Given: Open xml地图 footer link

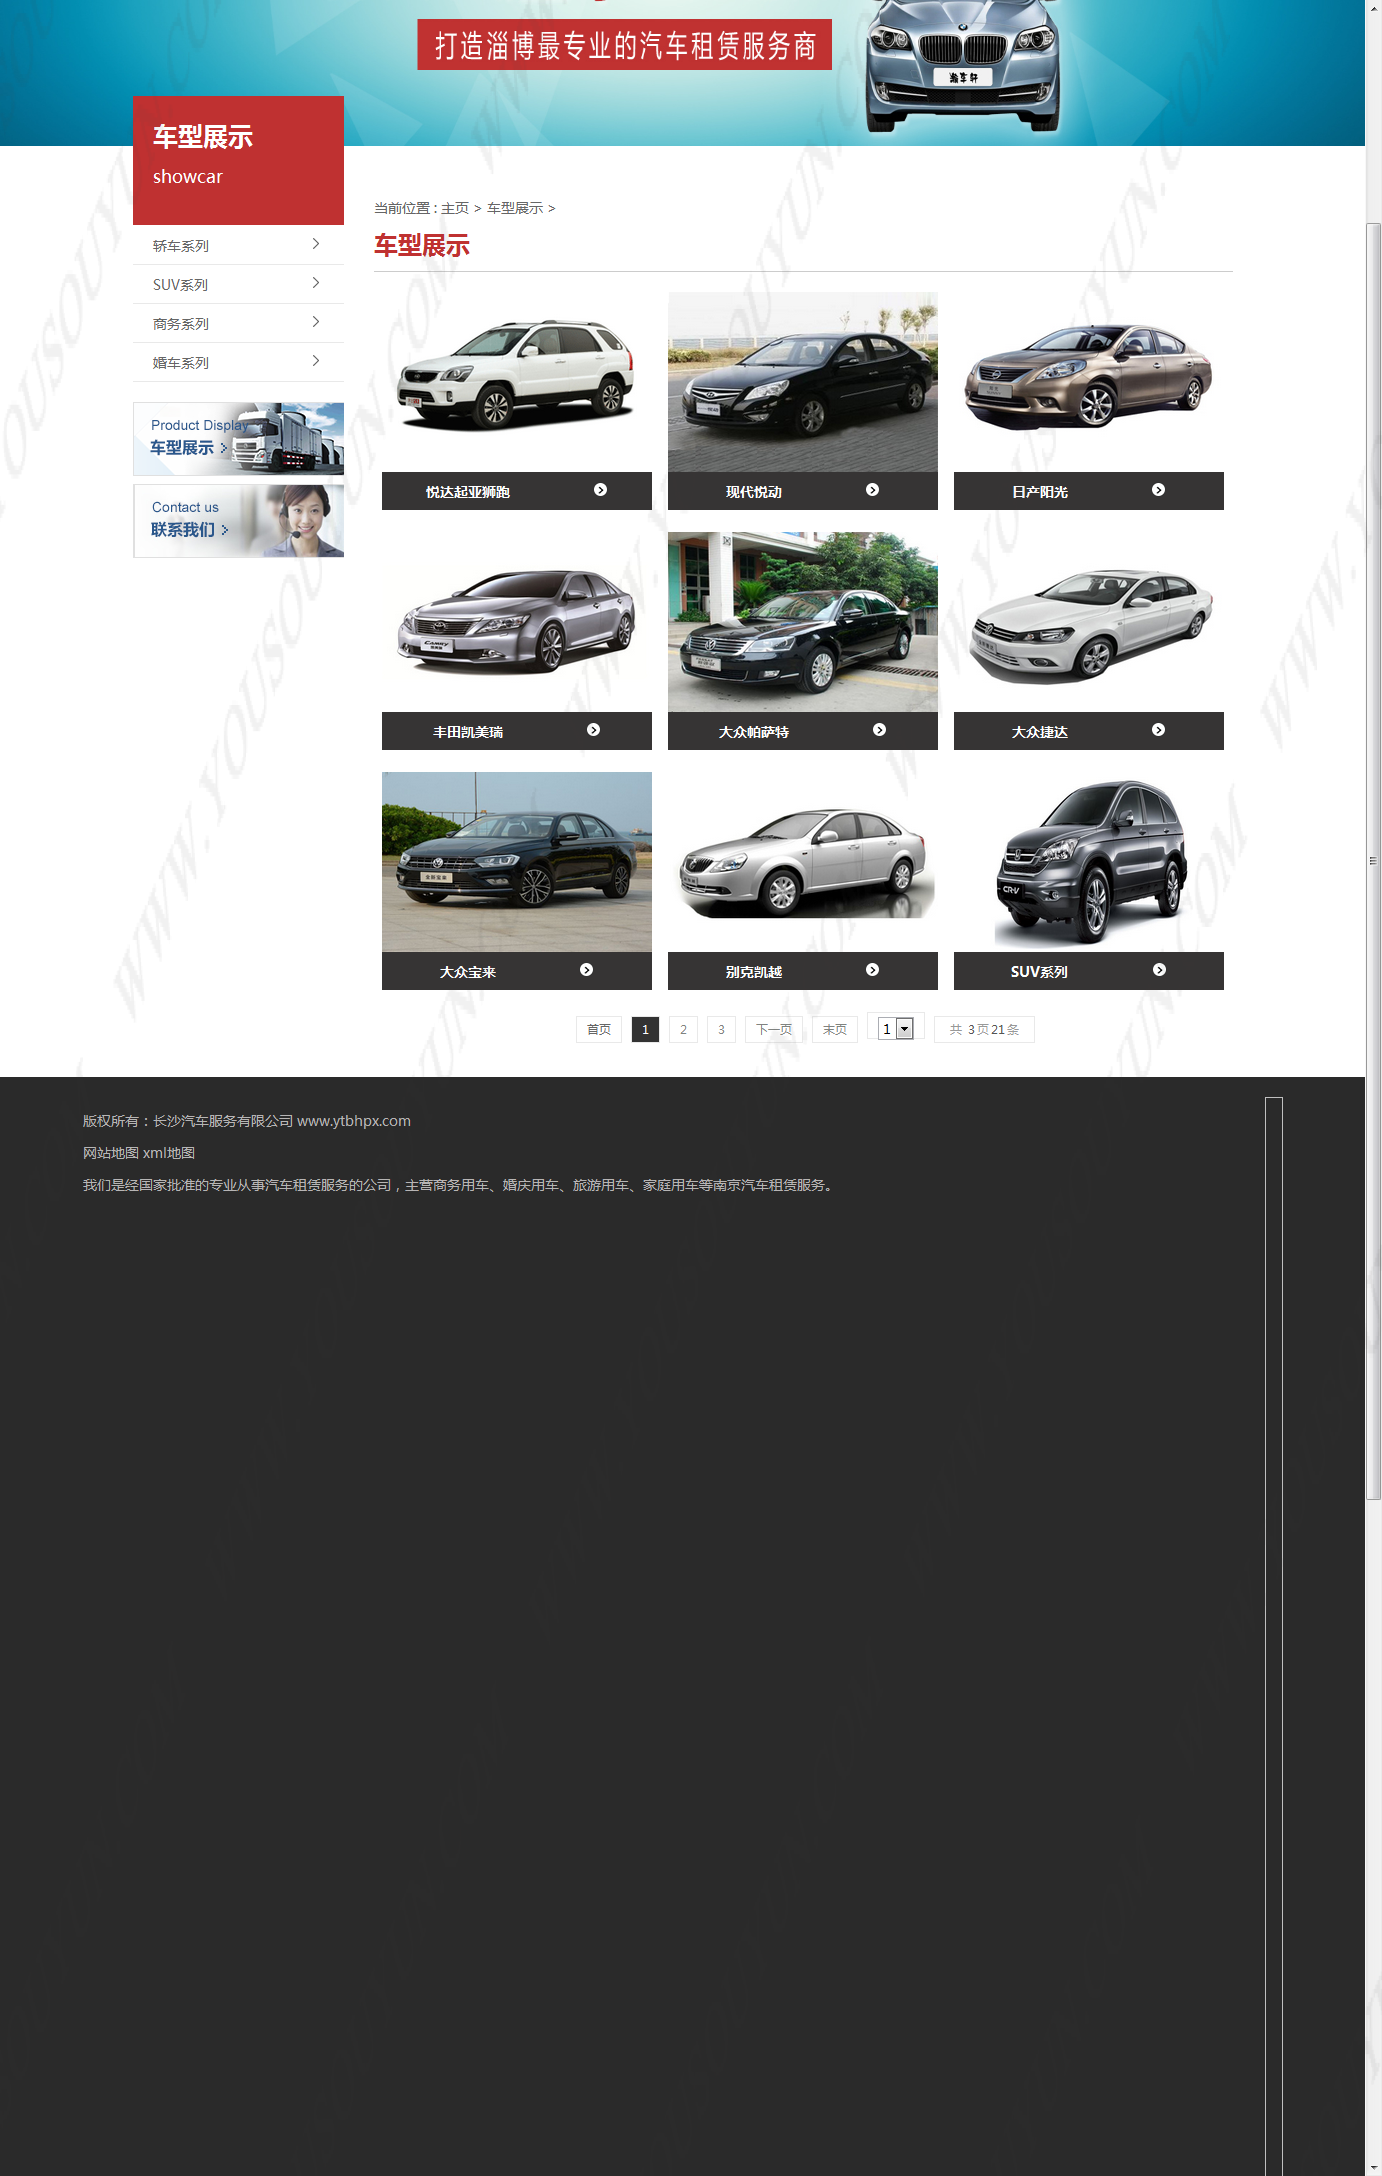Looking at the screenshot, I should 169,1153.
